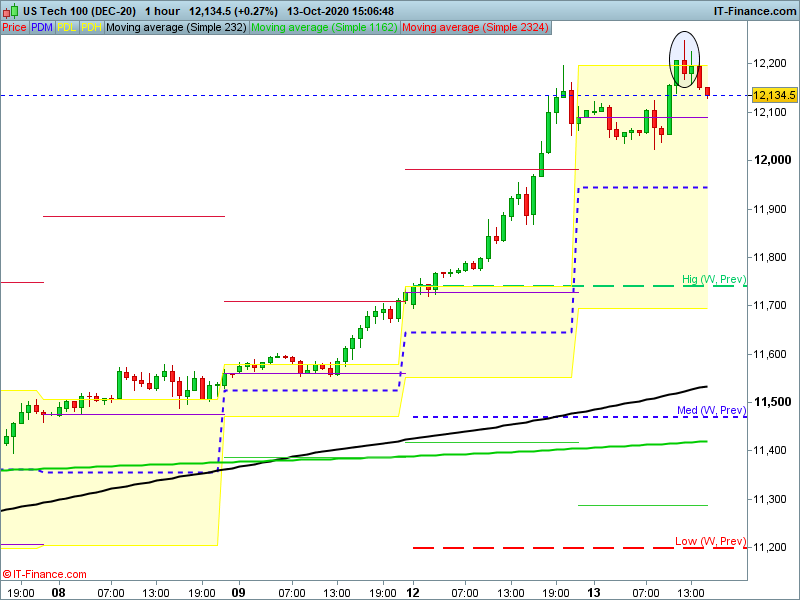Select the PDL indicator label

coord(67,28)
